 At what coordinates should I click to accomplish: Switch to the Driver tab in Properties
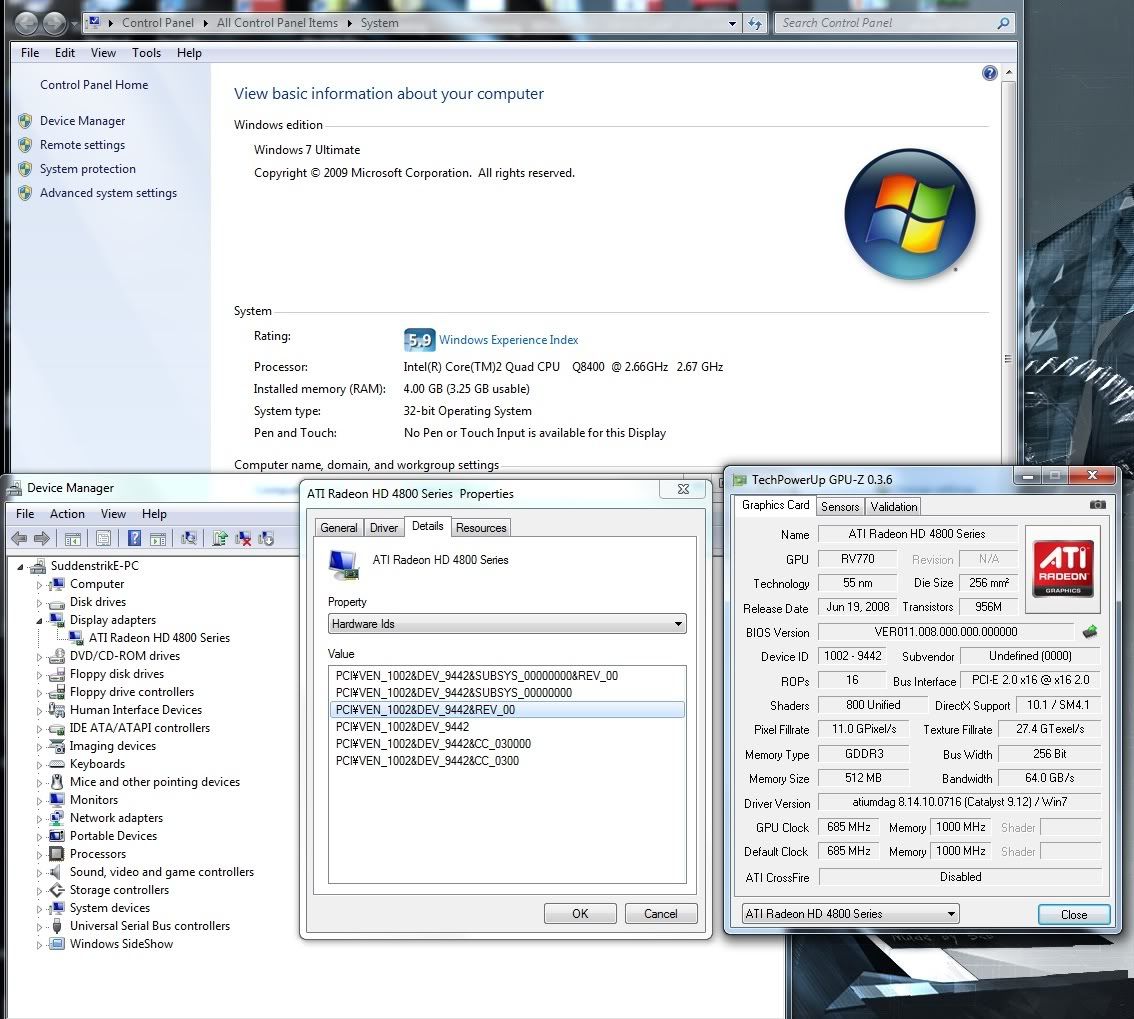[x=383, y=528]
